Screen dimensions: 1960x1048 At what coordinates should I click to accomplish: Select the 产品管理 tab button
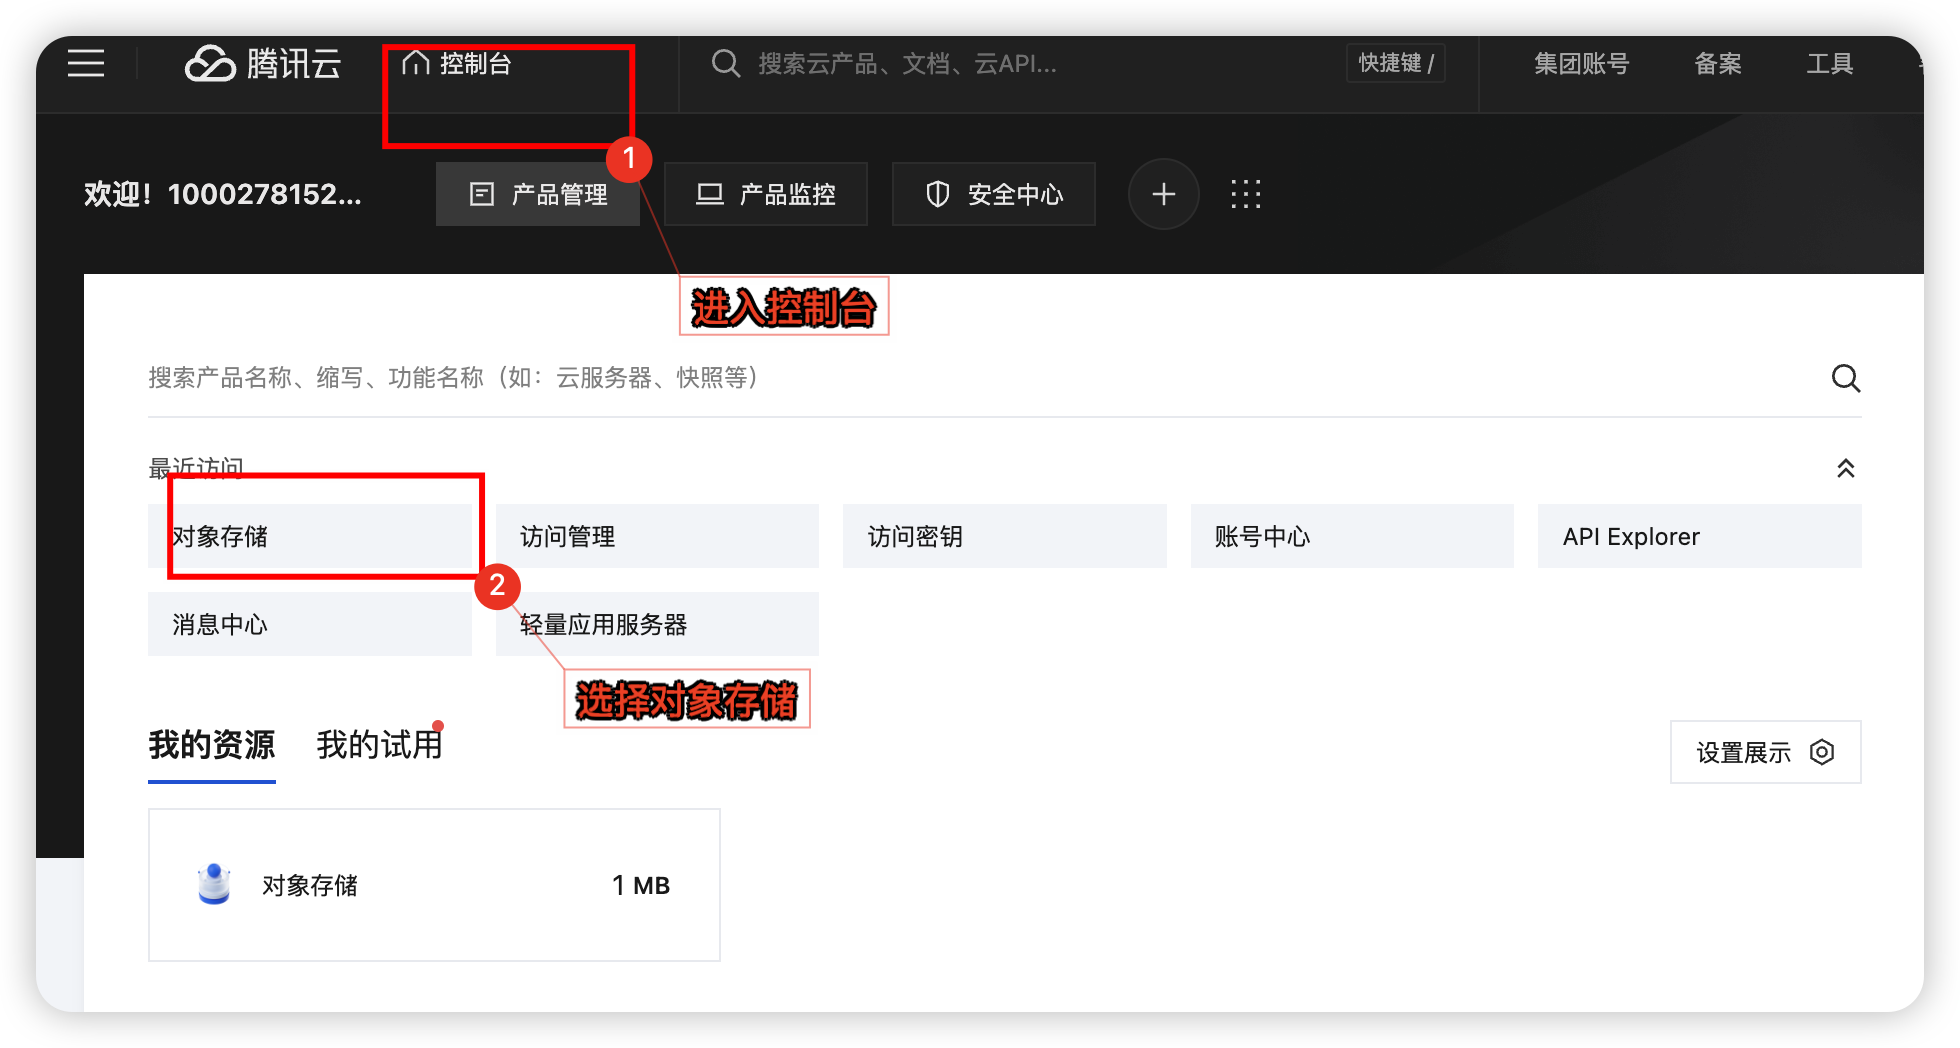point(538,194)
